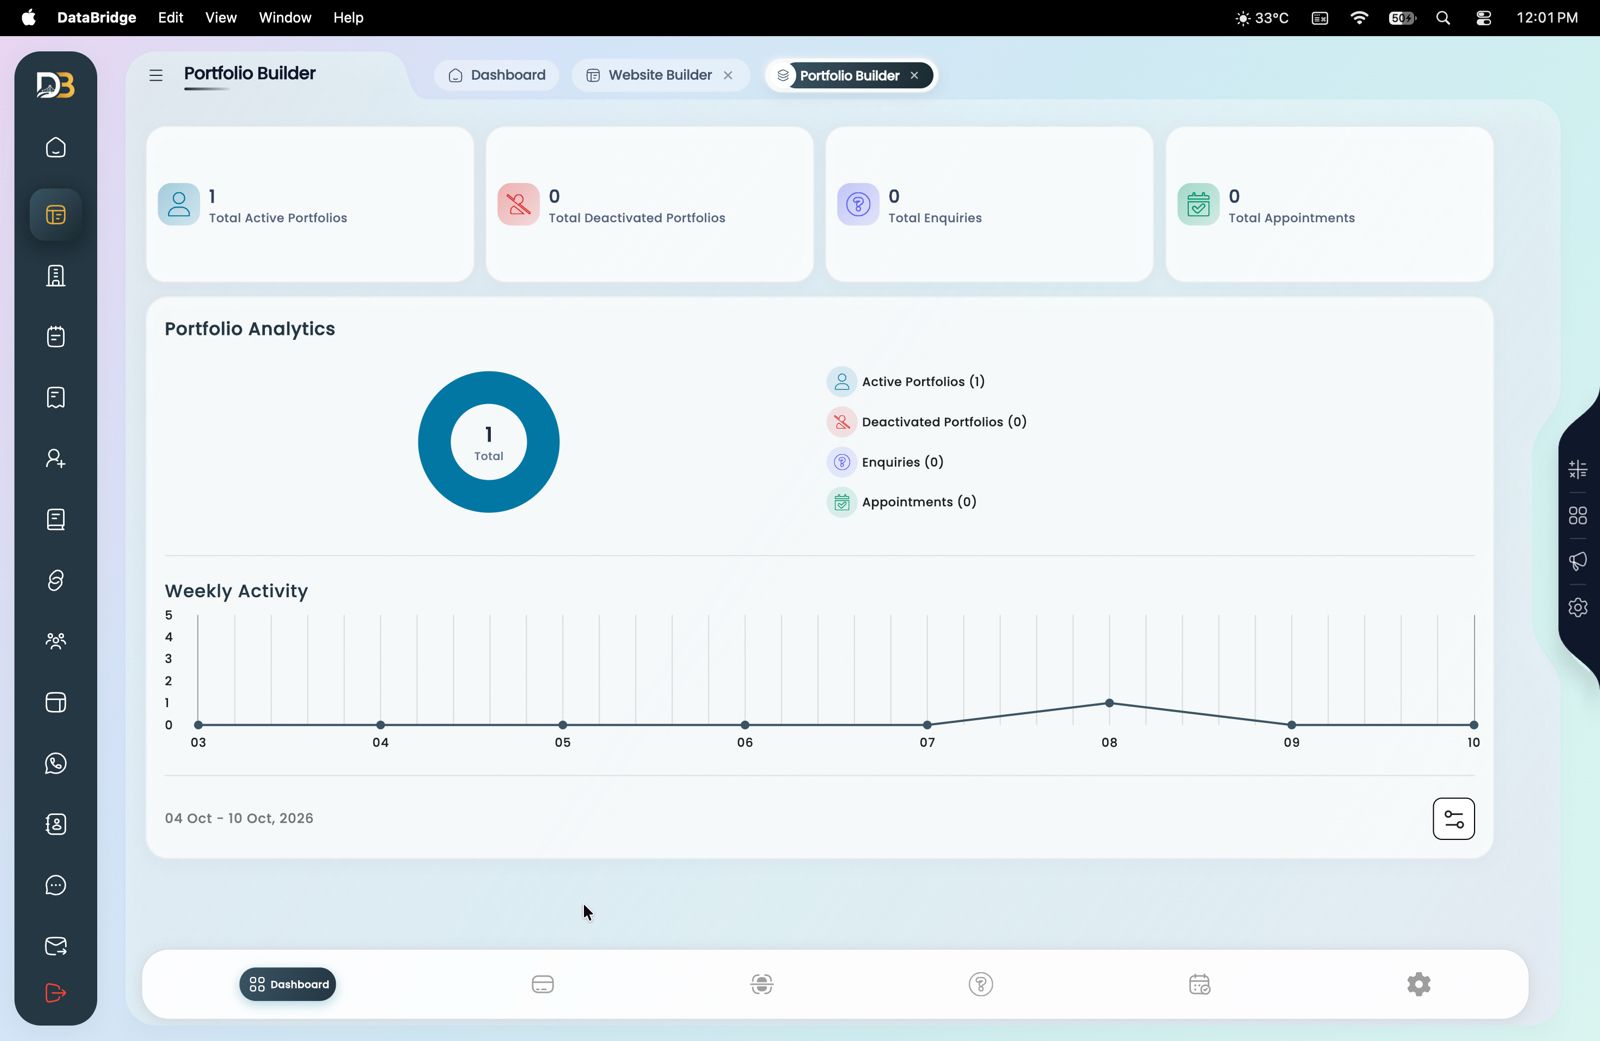1600x1041 pixels.
Task: Click the Total Deactivated Portfolios card
Action: (650, 204)
